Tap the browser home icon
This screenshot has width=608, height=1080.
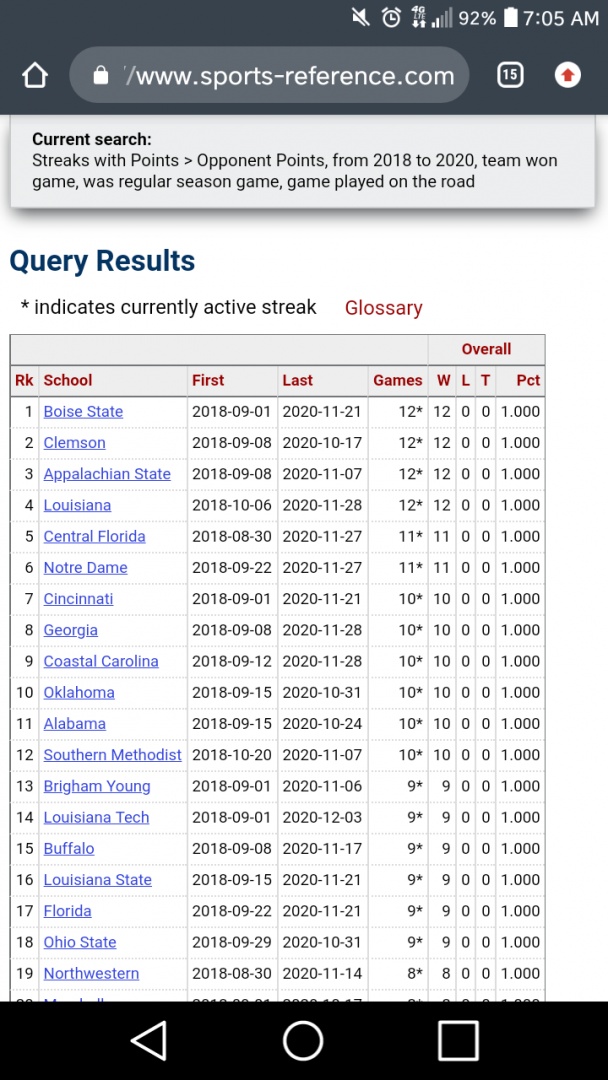click(35, 75)
